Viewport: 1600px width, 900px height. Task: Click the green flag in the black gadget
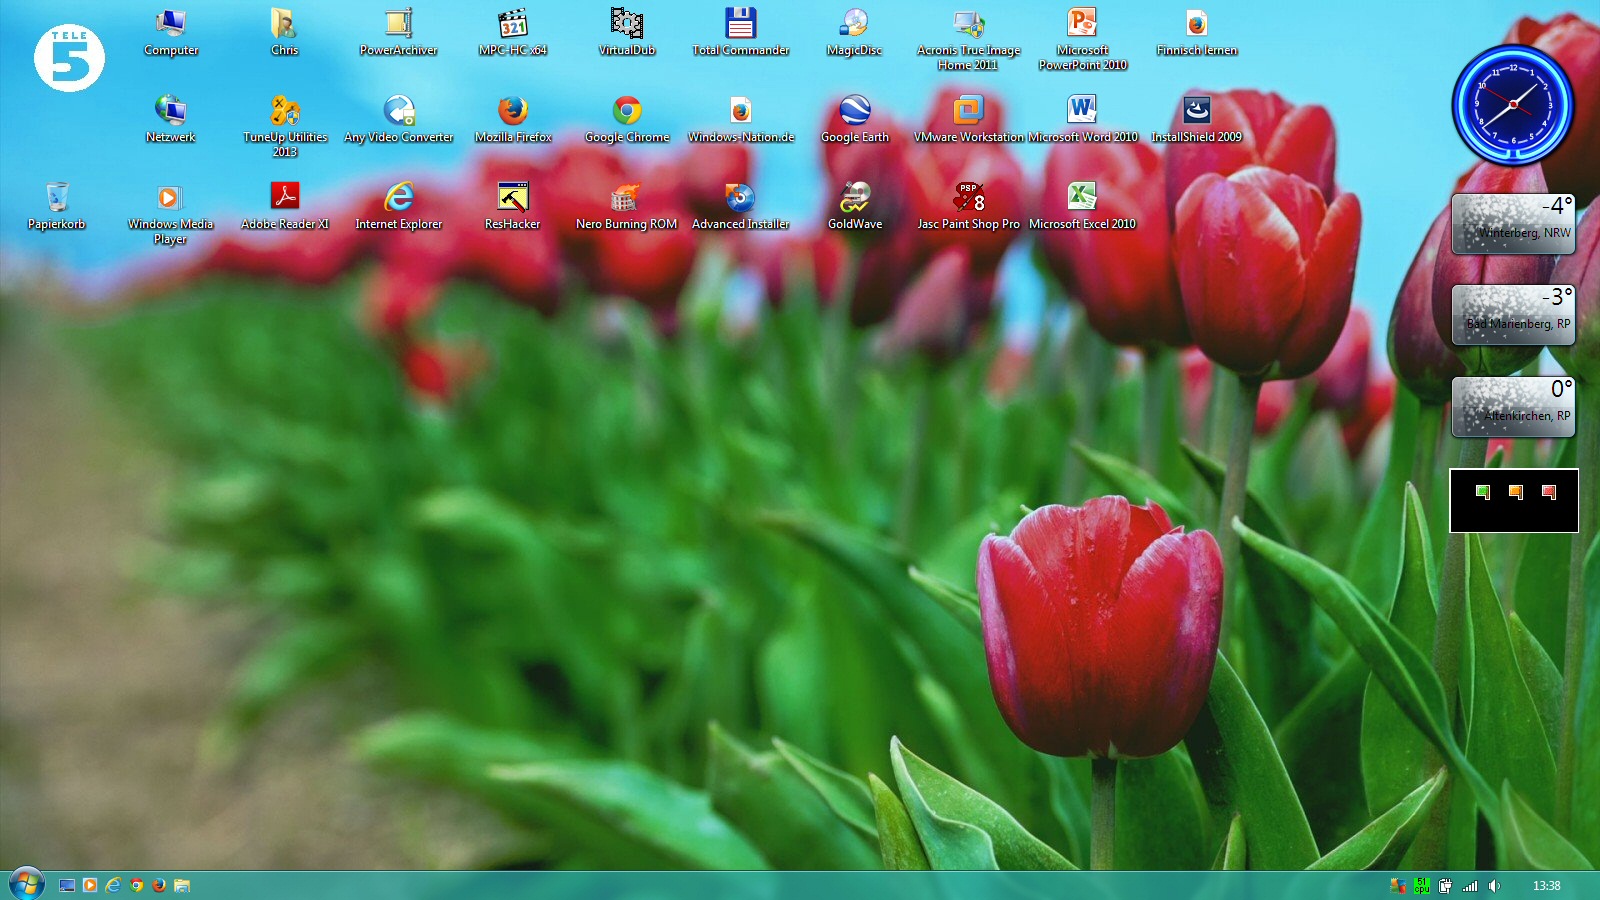pyautogui.click(x=1483, y=491)
